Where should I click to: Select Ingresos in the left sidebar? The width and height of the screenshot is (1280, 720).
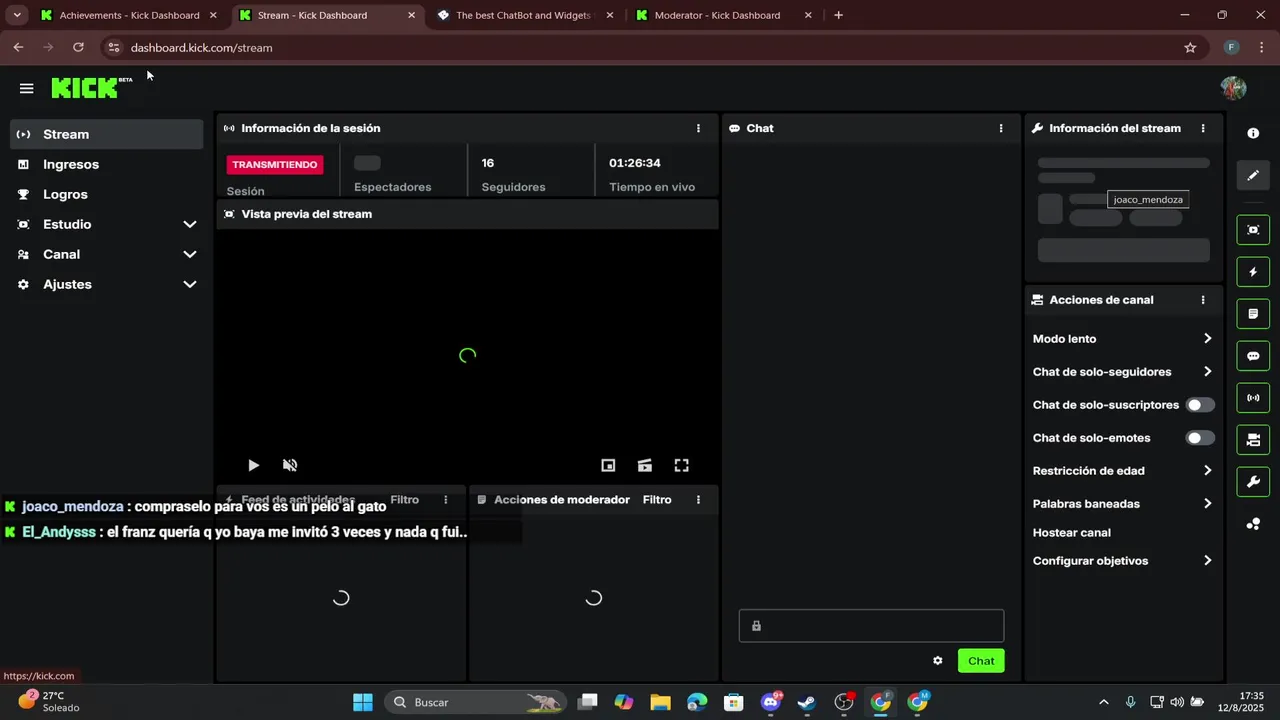(x=106, y=164)
